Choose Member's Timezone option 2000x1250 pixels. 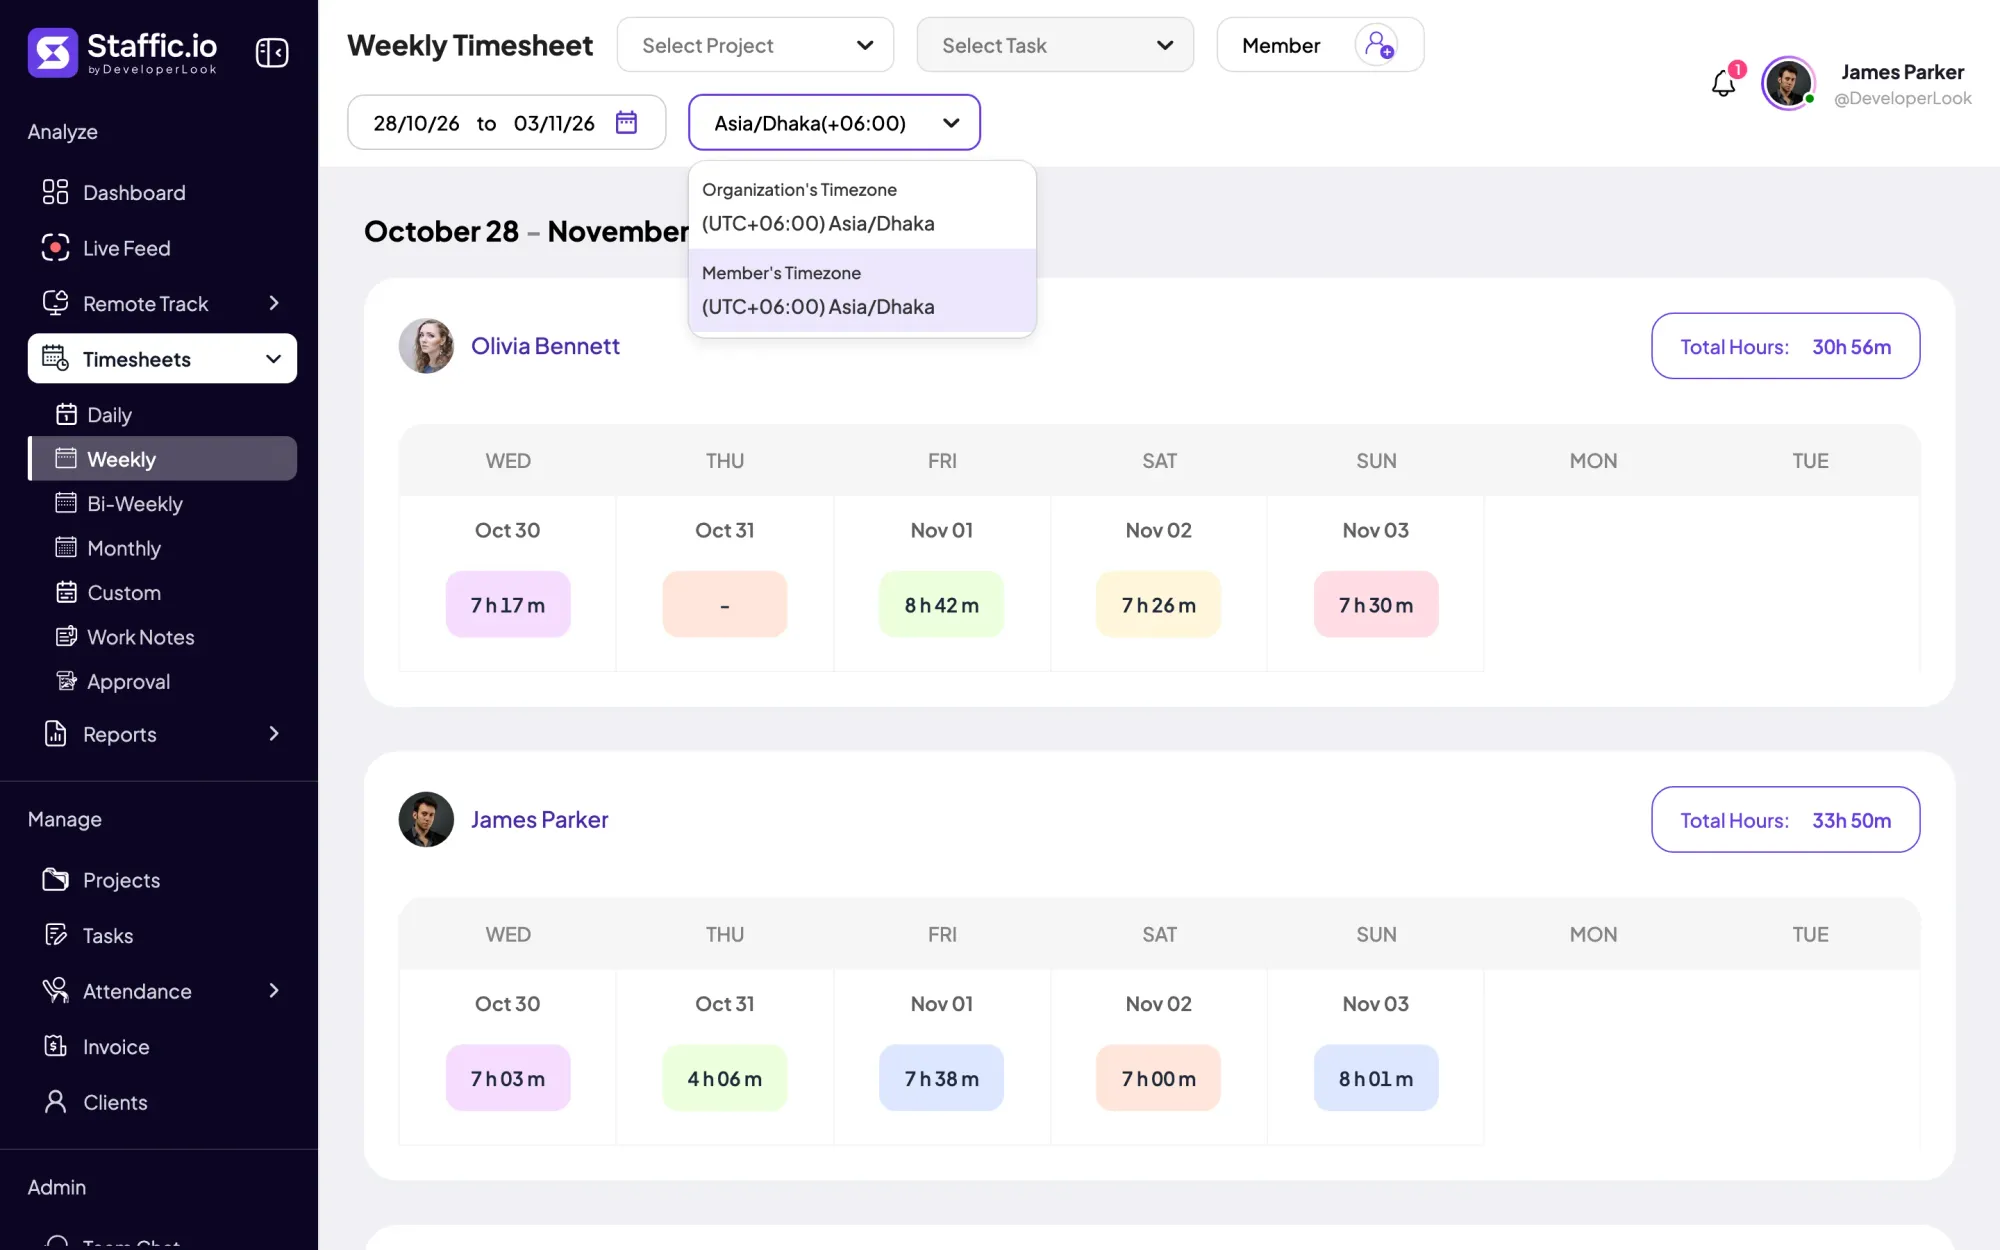pyautogui.click(x=862, y=290)
